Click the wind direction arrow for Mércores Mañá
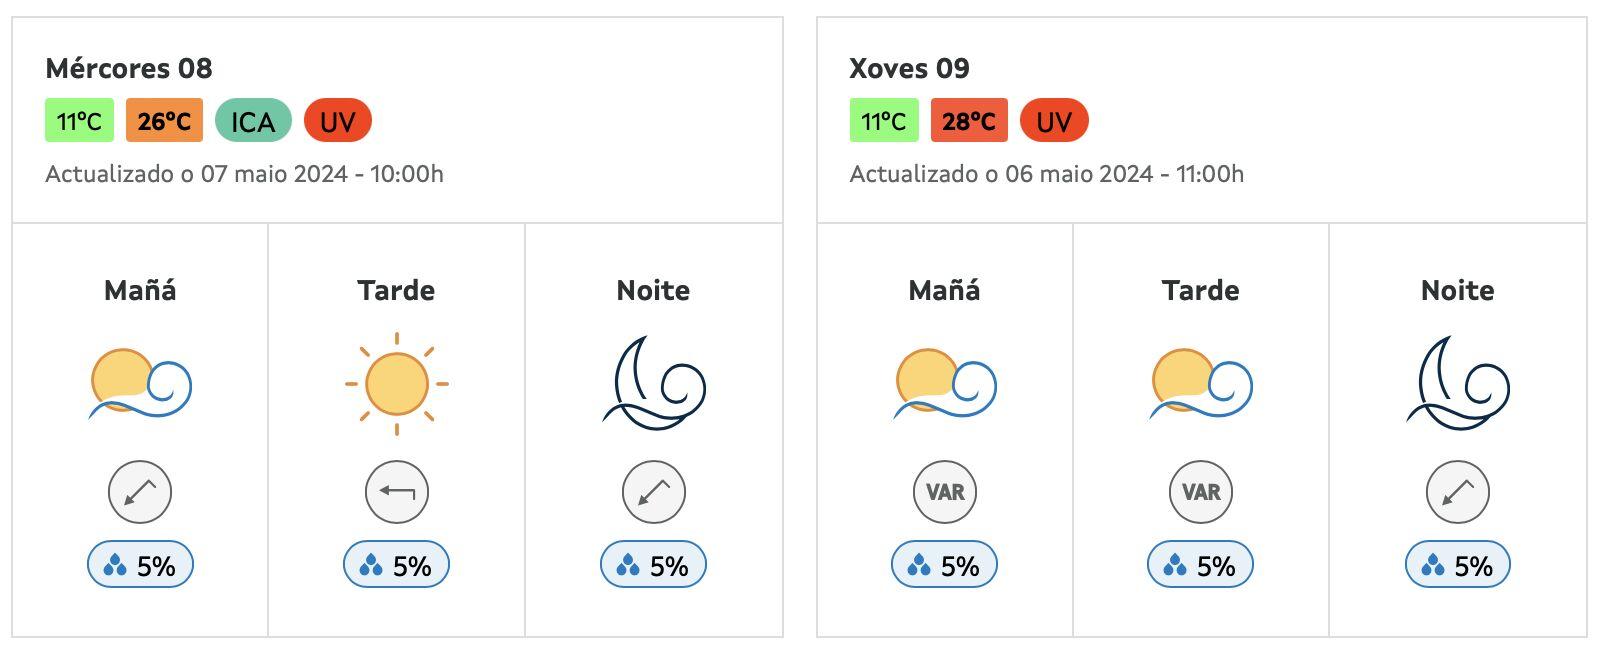The image size is (1608, 650). pyautogui.click(x=140, y=491)
